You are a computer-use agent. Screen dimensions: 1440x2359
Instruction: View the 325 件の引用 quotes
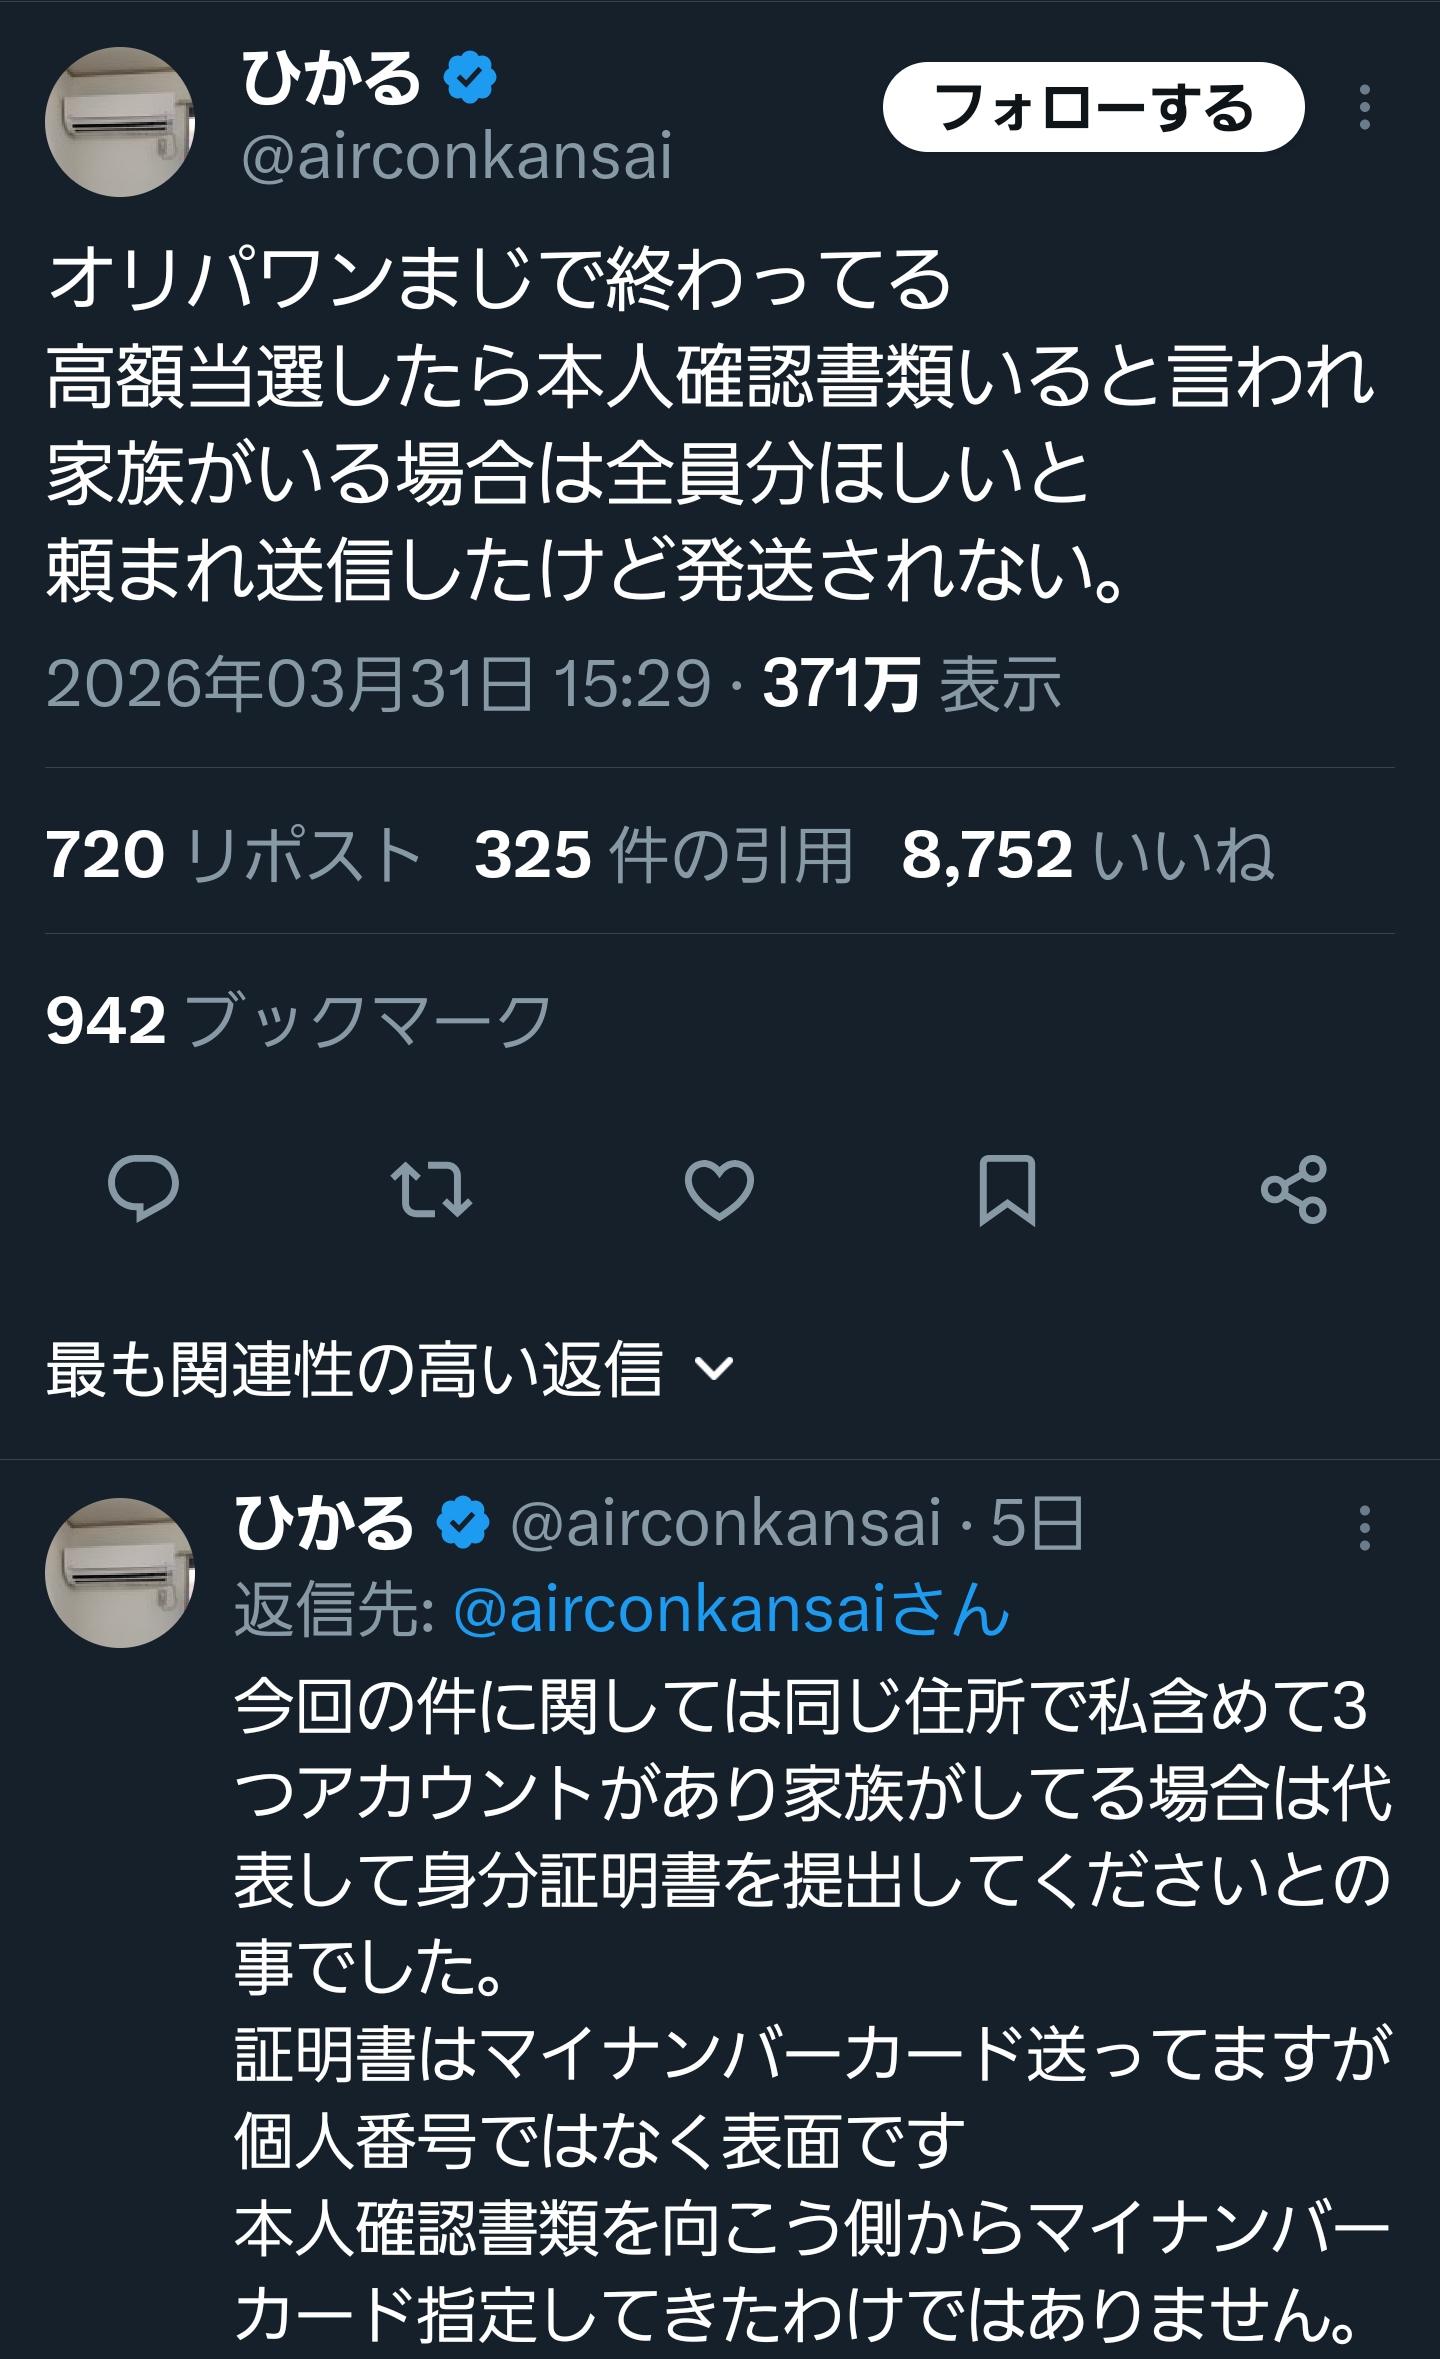click(663, 856)
